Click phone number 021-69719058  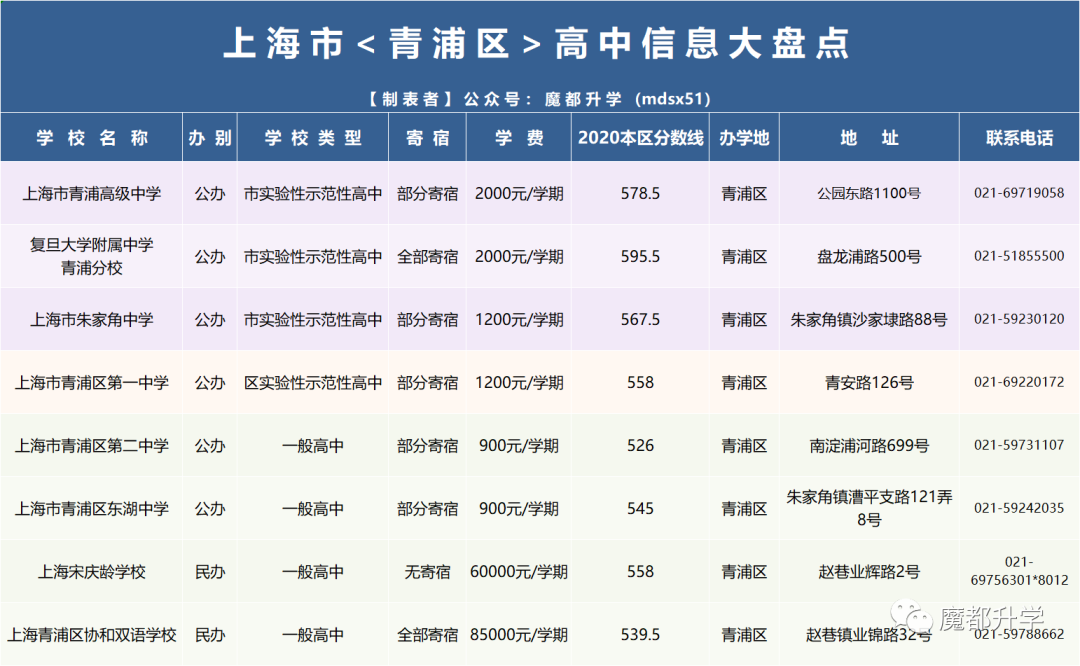point(1019,194)
